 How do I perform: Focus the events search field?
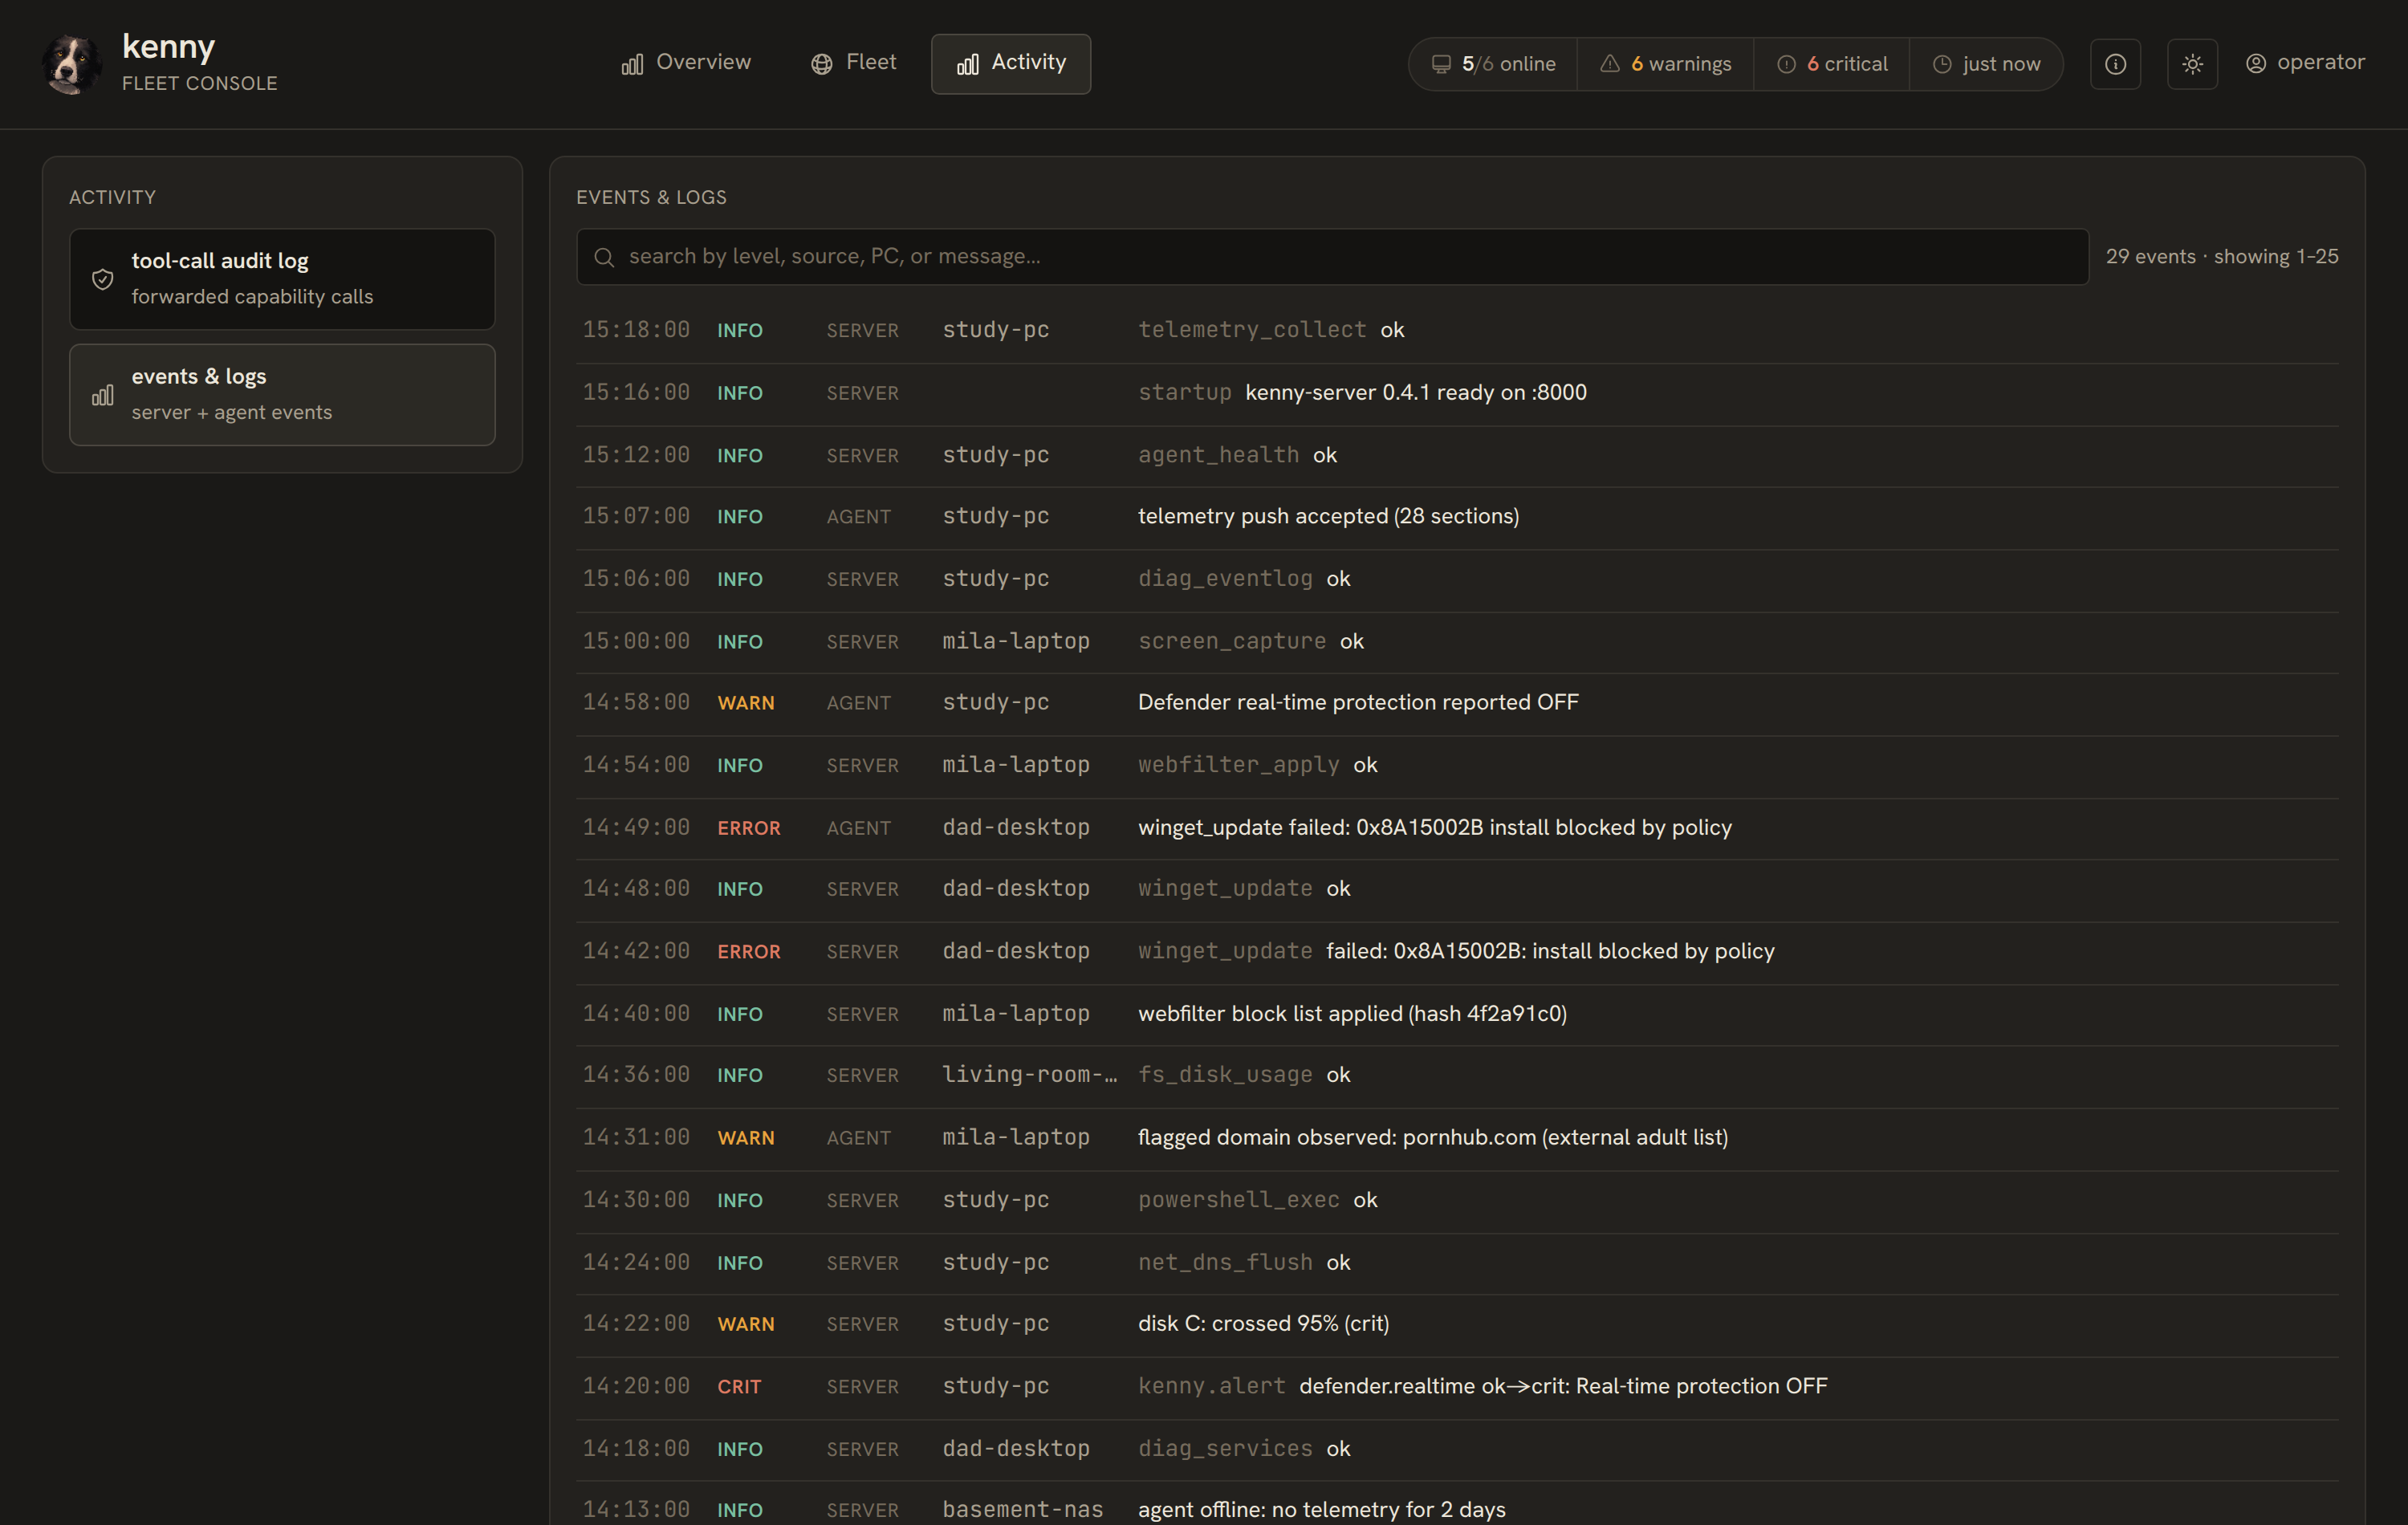[1332, 257]
